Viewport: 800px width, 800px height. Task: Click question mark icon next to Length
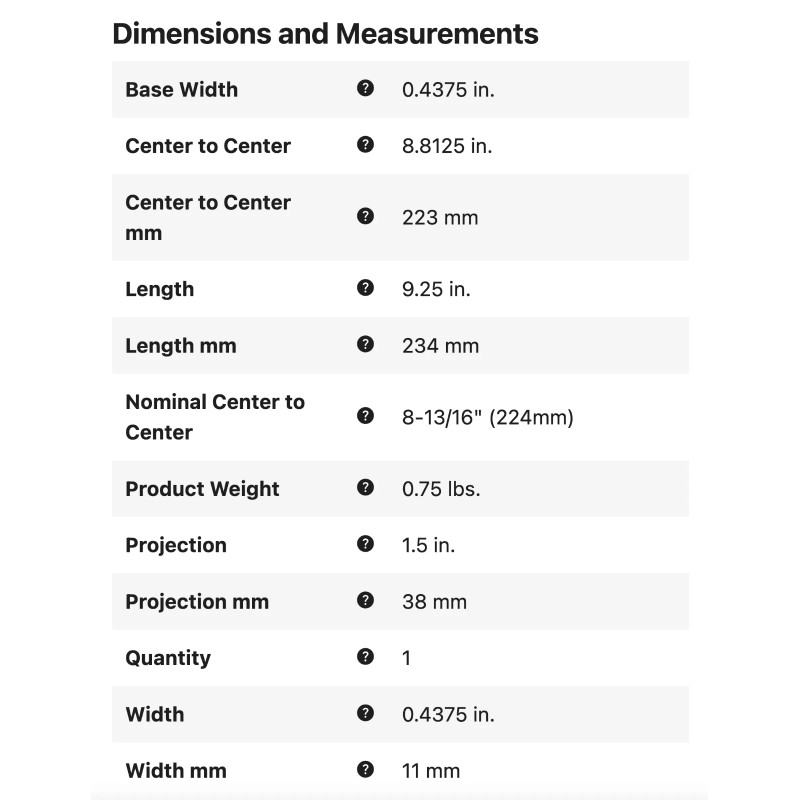(x=365, y=288)
